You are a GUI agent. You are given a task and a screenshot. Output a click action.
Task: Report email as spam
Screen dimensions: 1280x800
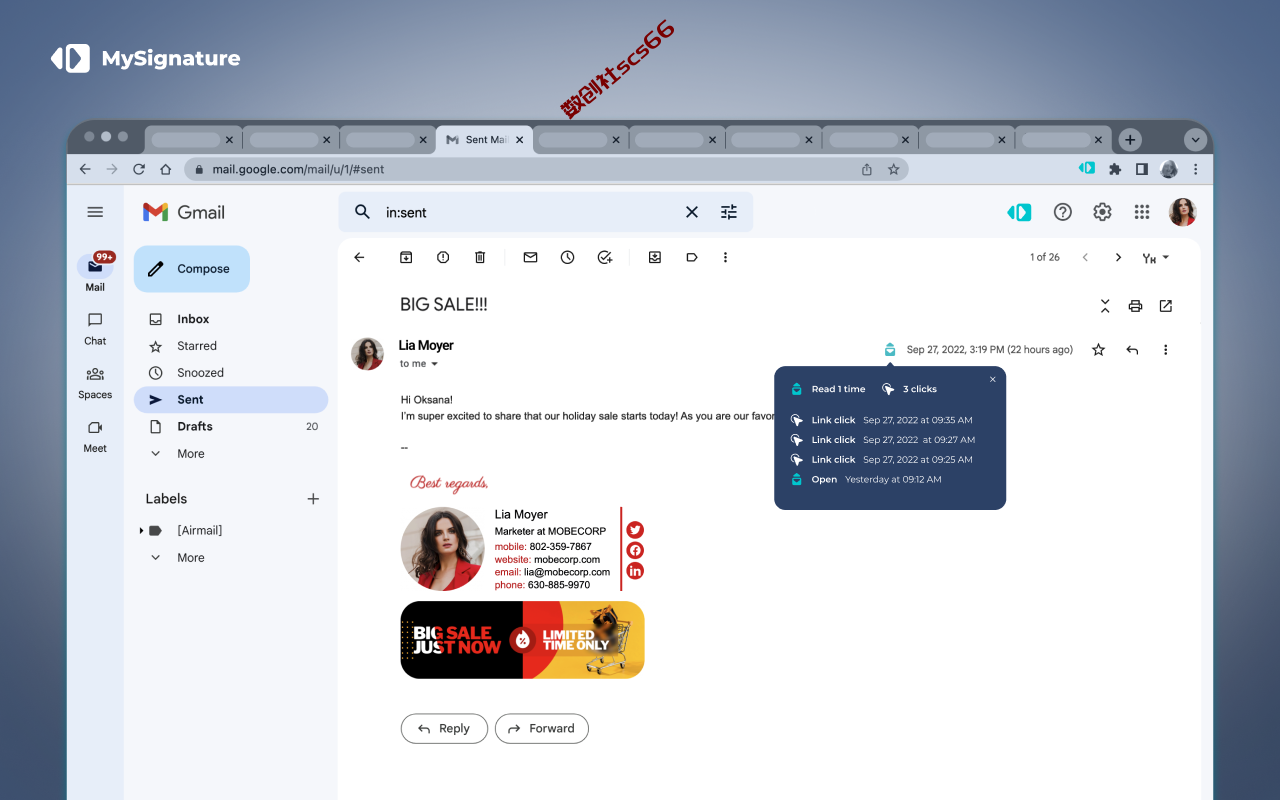pos(443,257)
